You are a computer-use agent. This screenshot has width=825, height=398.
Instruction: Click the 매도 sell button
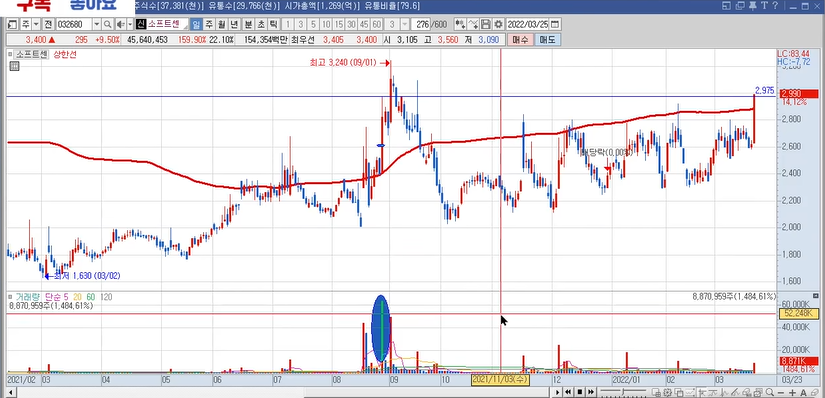(547, 39)
